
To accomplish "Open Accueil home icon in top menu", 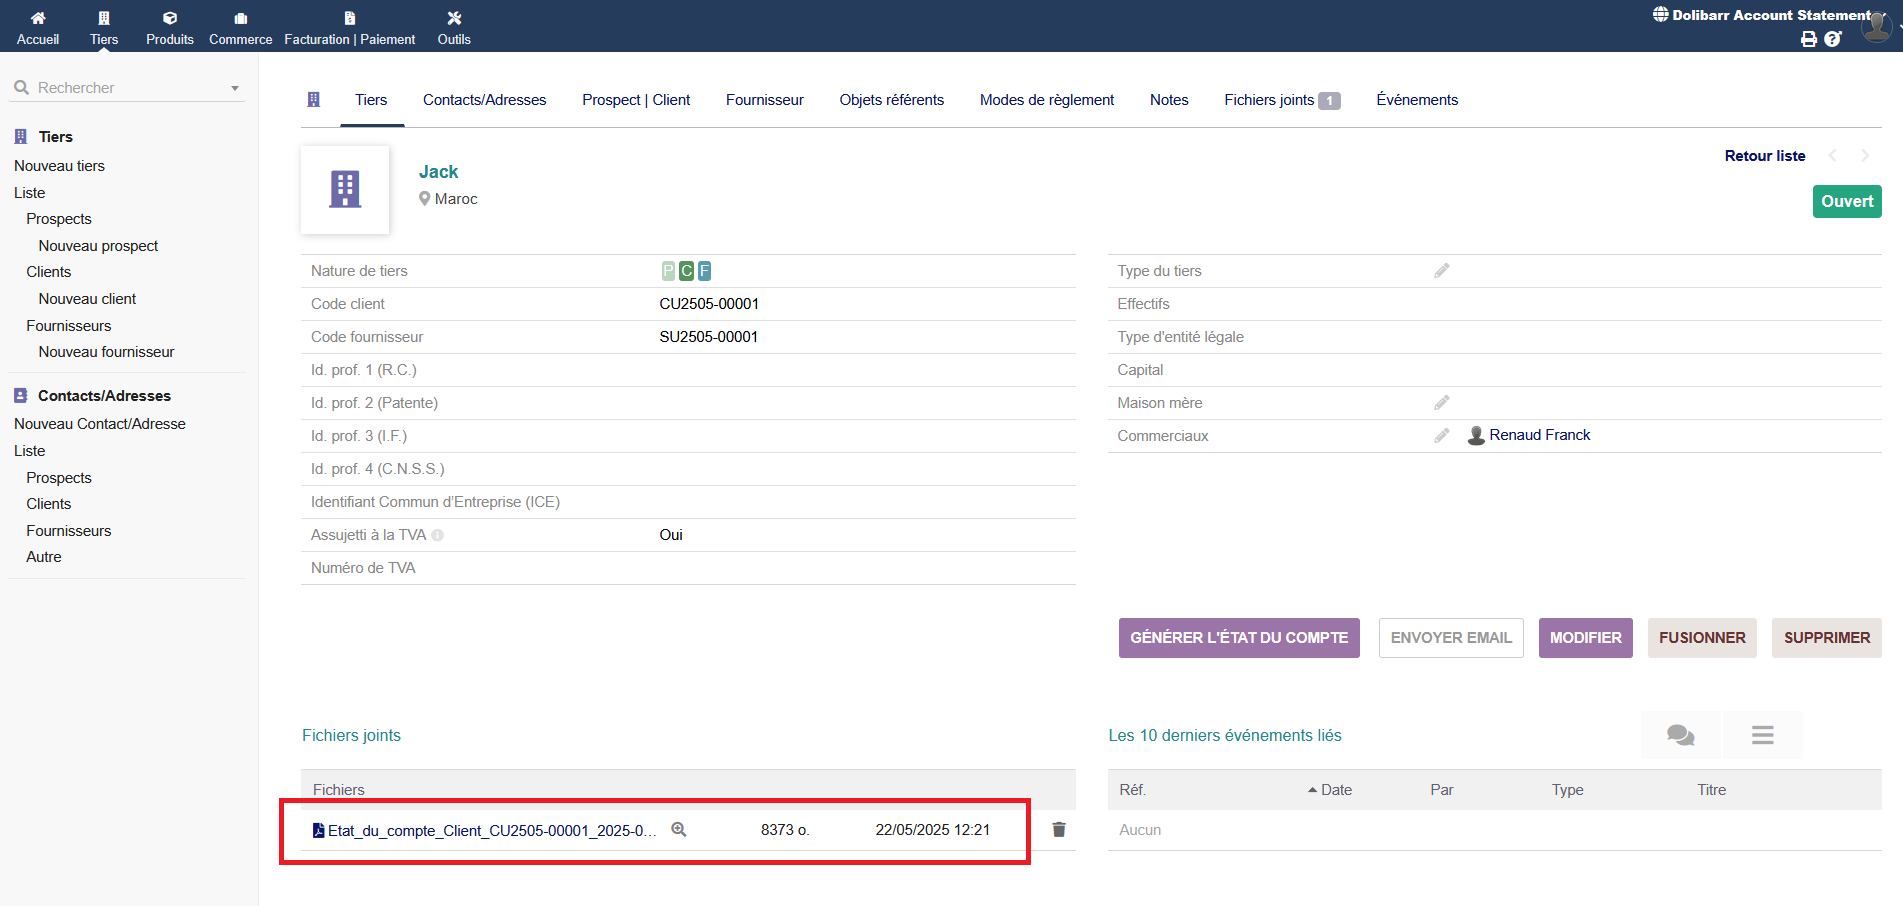I will [x=38, y=27].
